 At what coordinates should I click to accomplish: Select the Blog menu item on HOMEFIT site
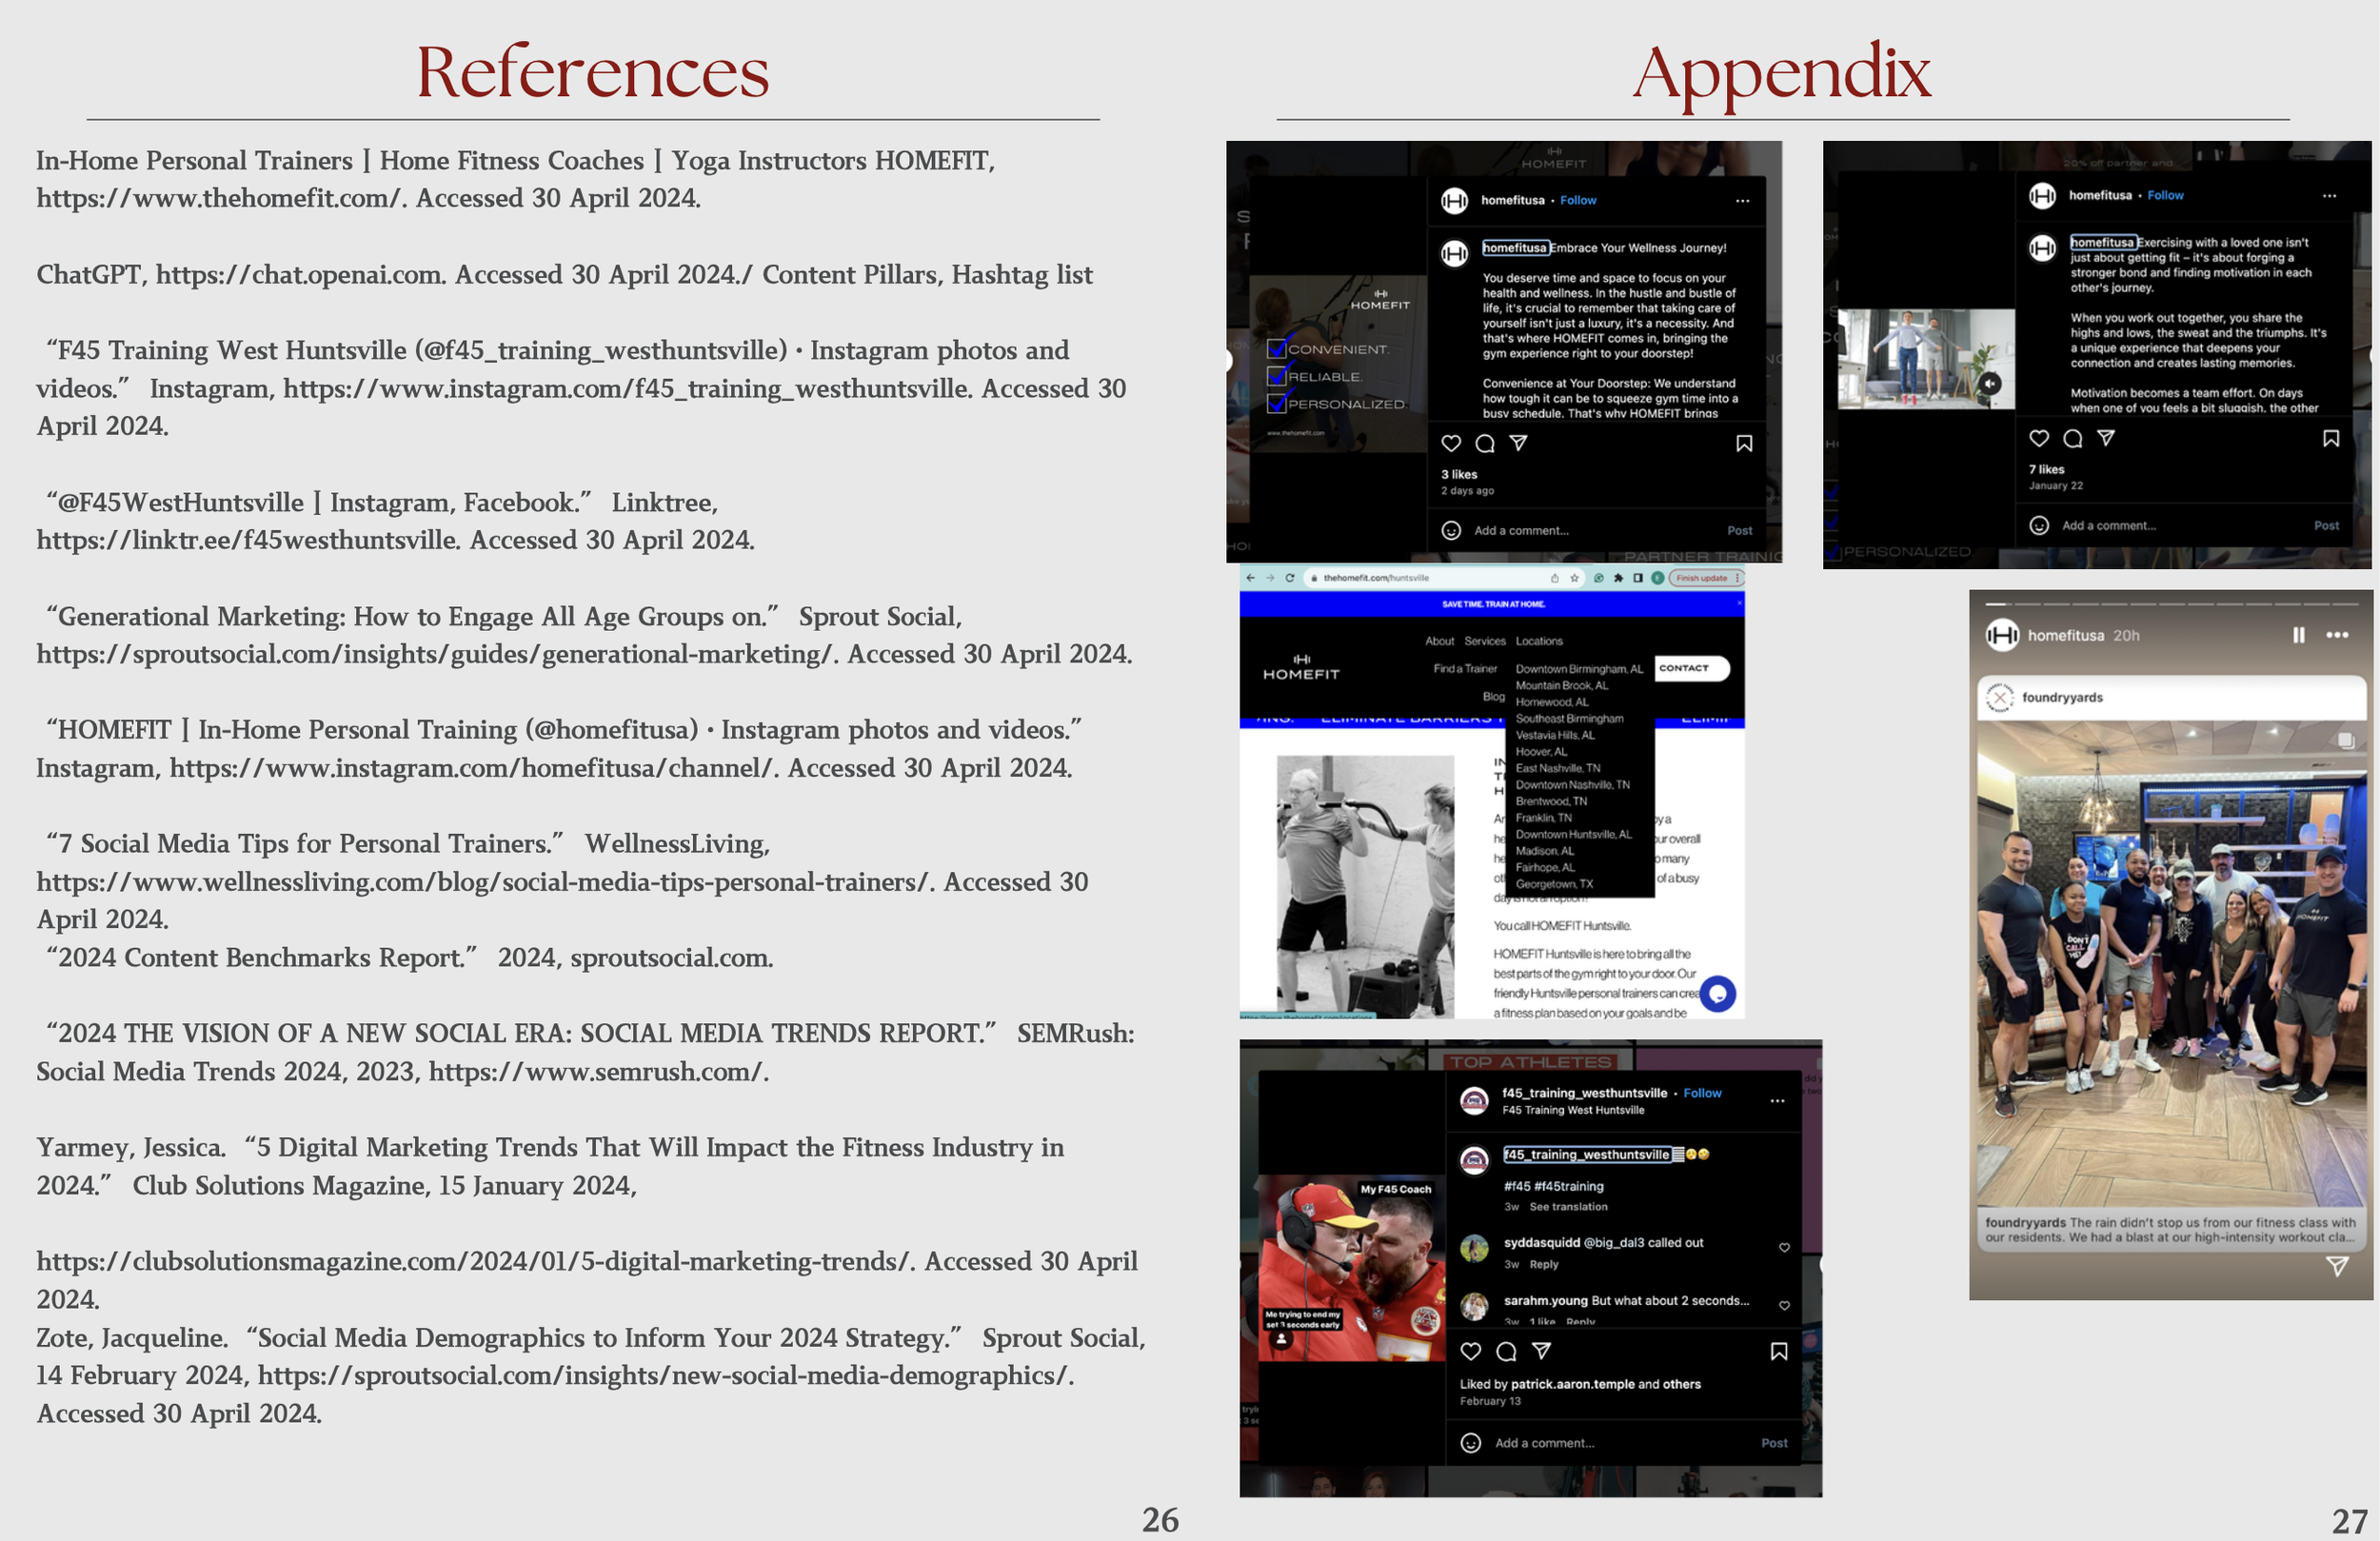pos(1494,697)
